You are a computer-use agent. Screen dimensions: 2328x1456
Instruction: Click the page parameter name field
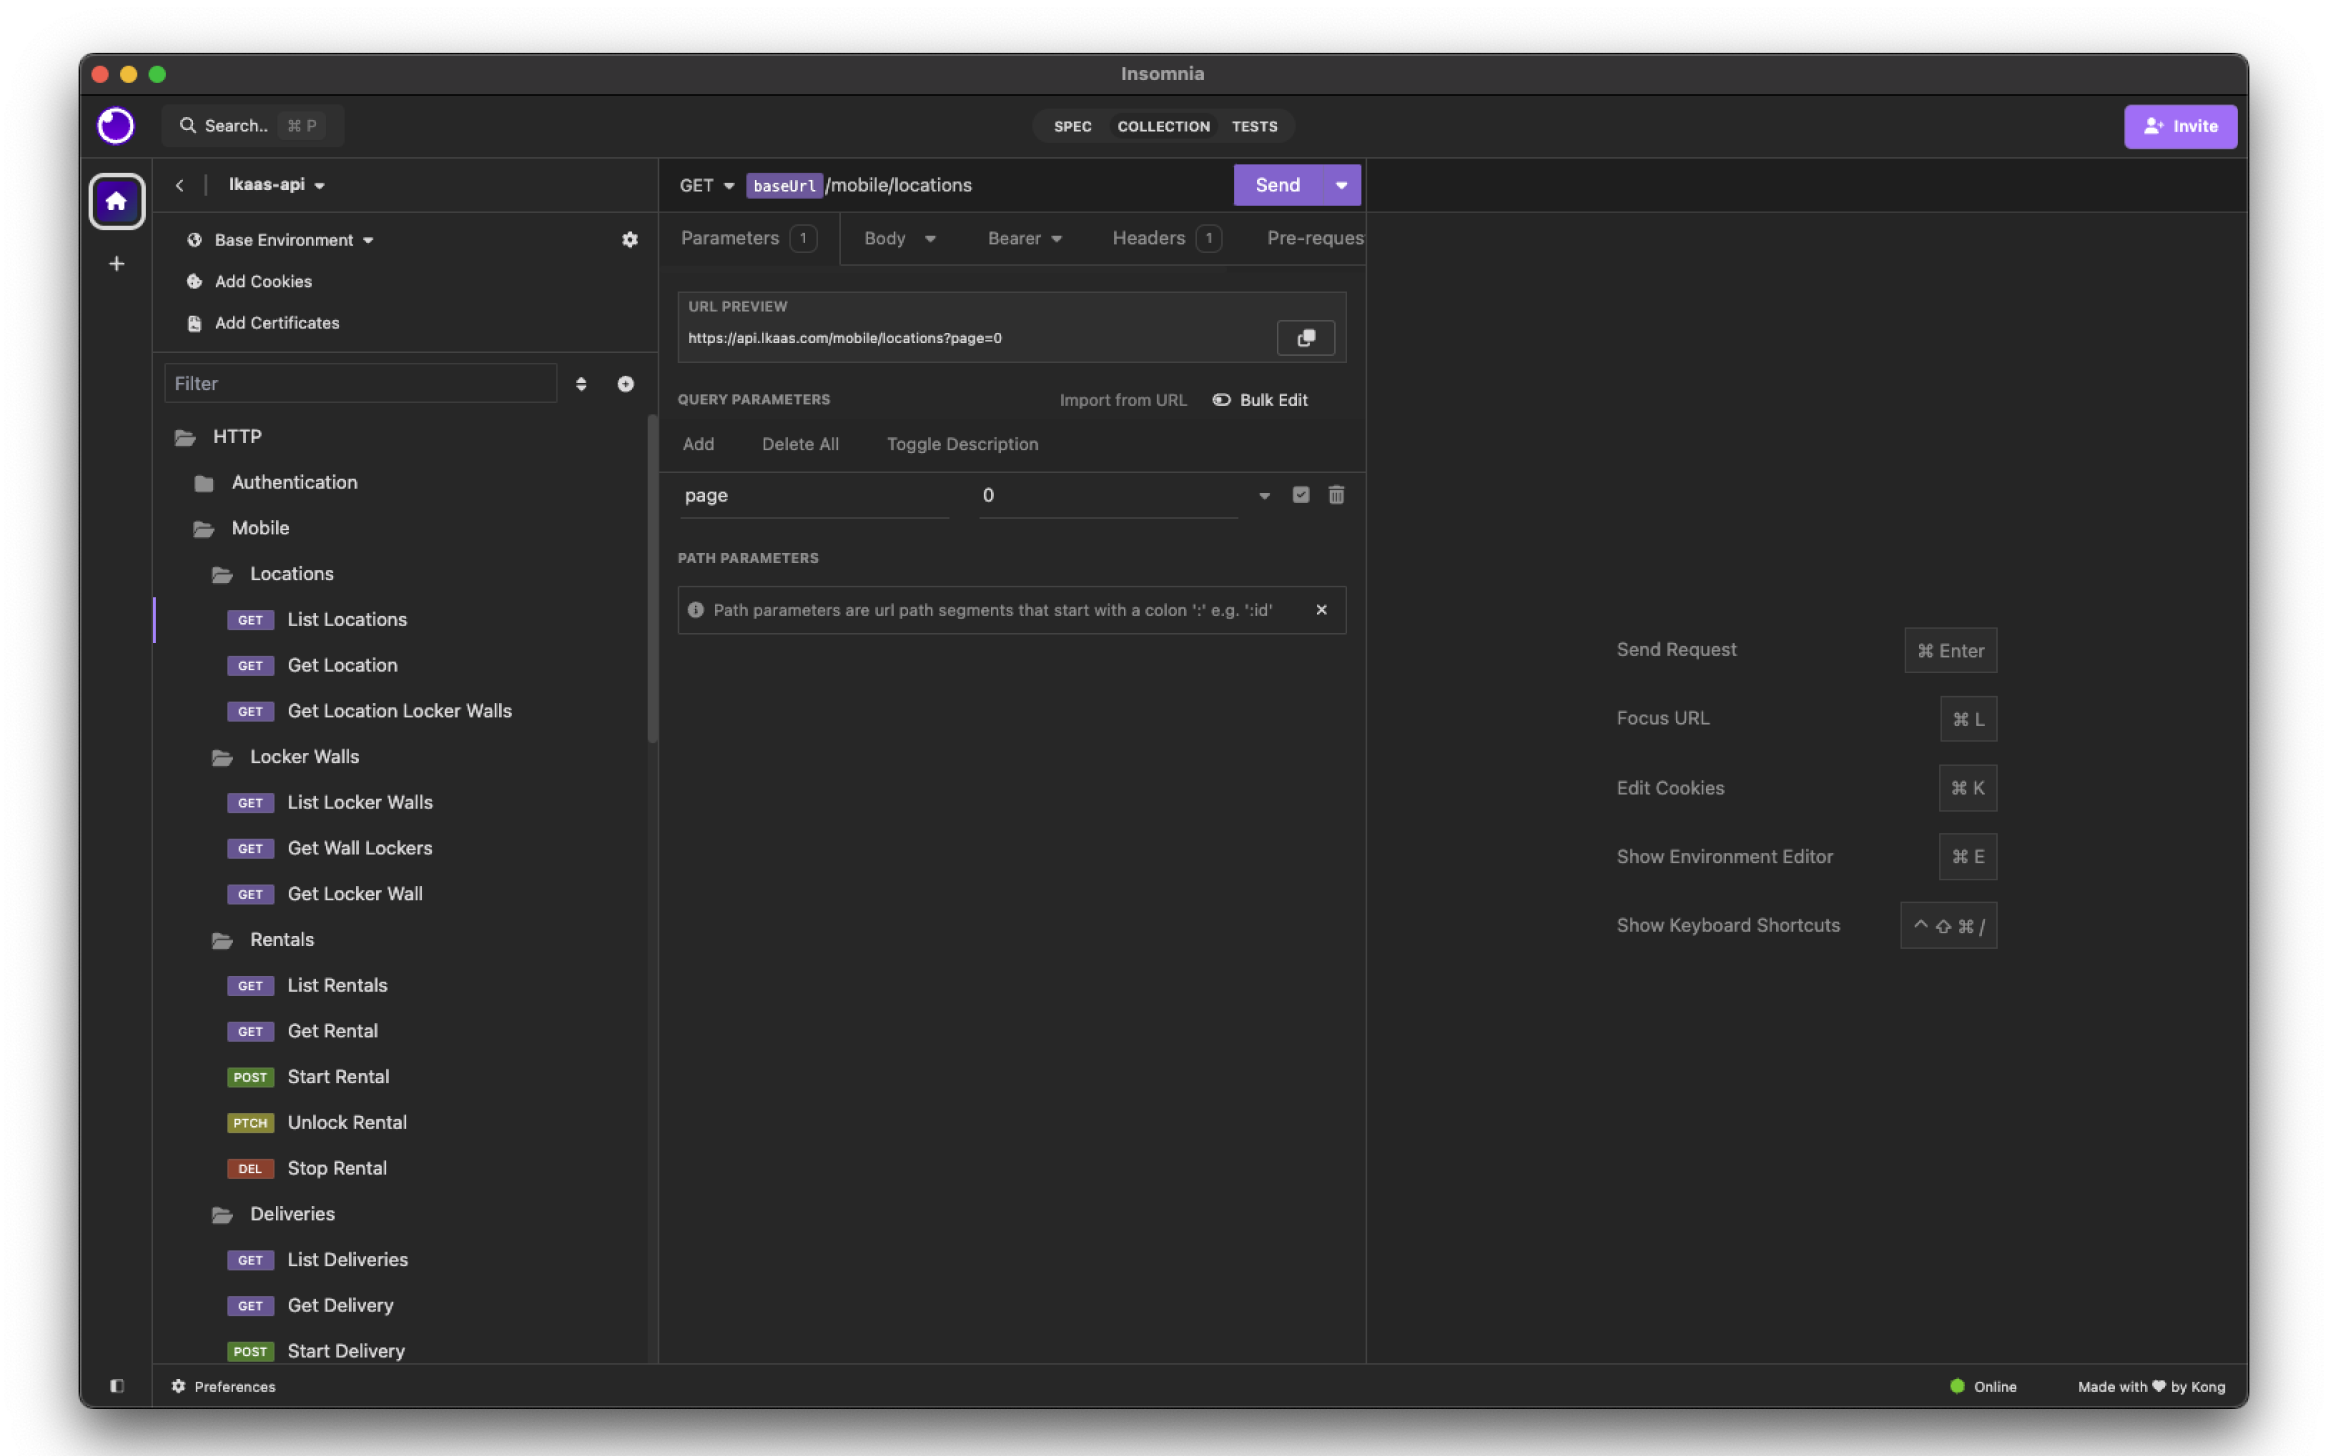pyautogui.click(x=814, y=496)
